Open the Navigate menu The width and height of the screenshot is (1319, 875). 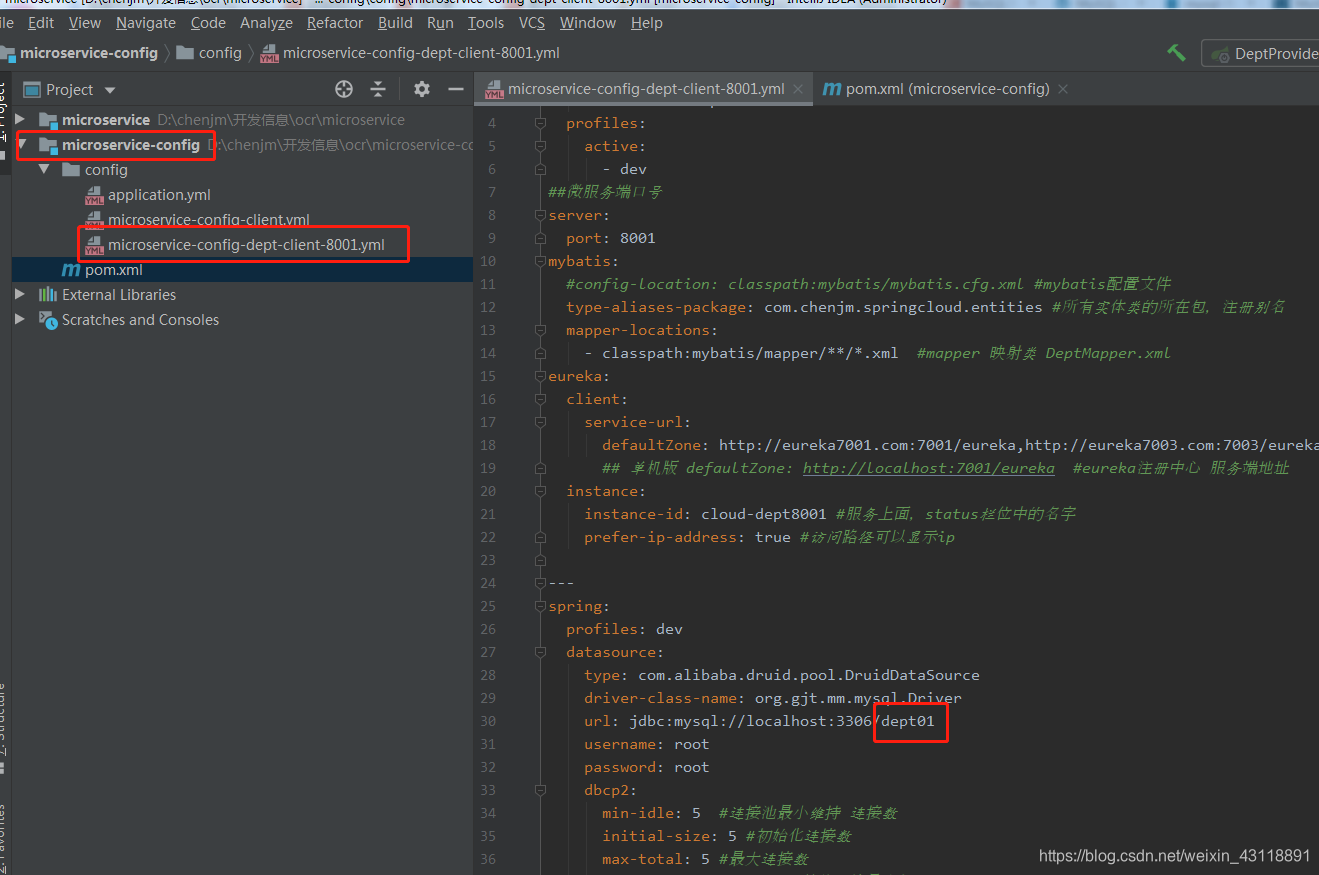[x=146, y=22]
